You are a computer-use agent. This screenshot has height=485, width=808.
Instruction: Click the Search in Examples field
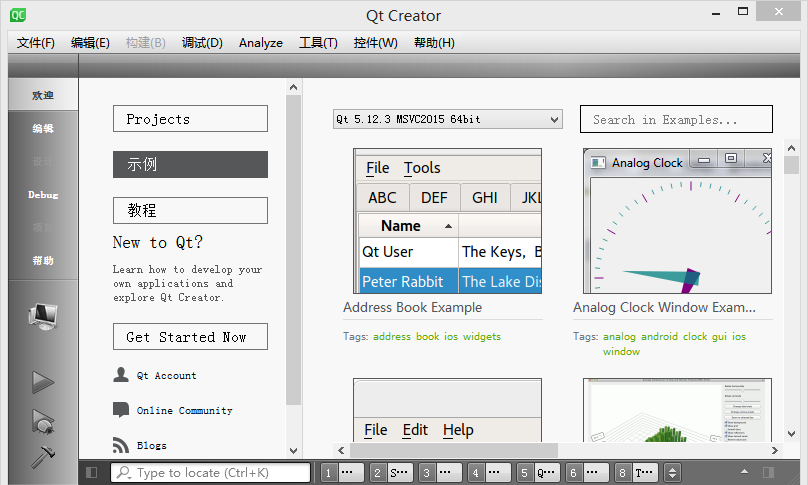point(676,119)
